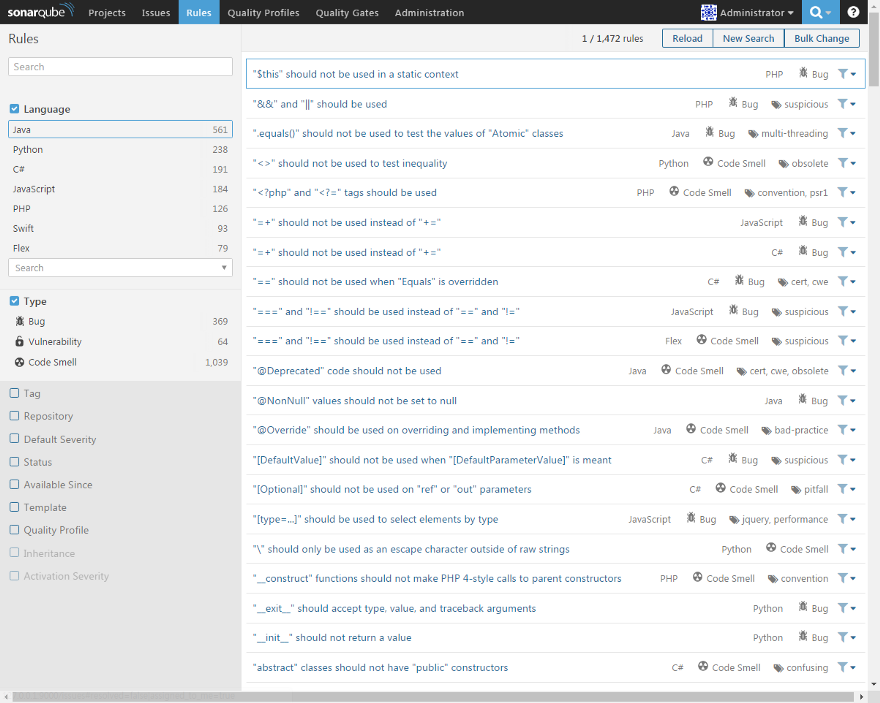The image size is (880, 703).
Task: Click filter icon for "$this" static context rule
Action: pyautogui.click(x=842, y=73)
